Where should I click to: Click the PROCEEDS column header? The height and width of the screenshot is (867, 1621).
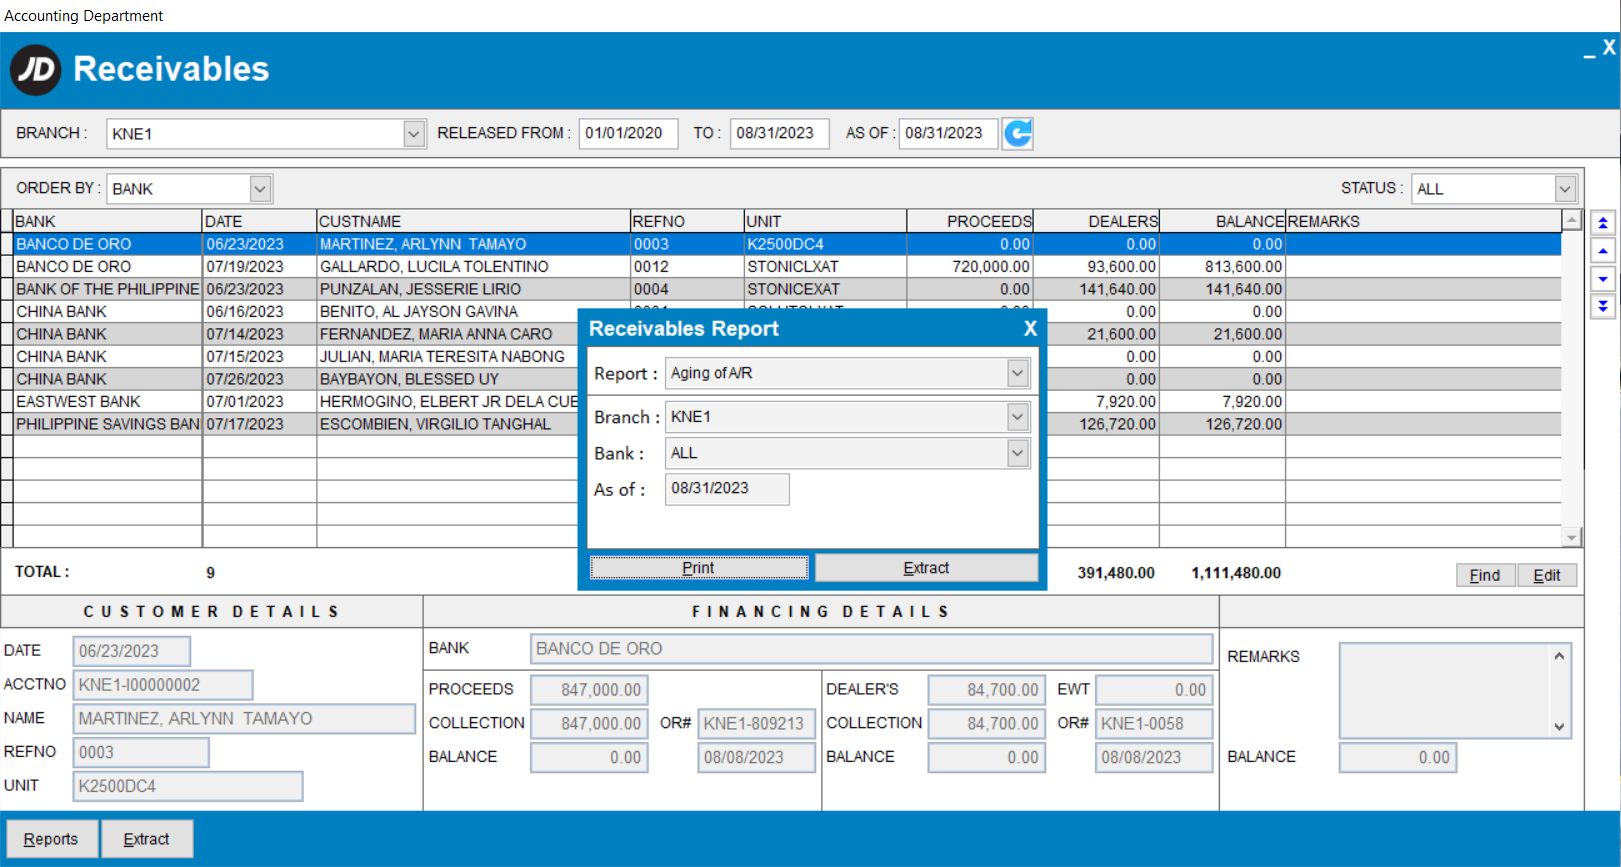(x=970, y=221)
